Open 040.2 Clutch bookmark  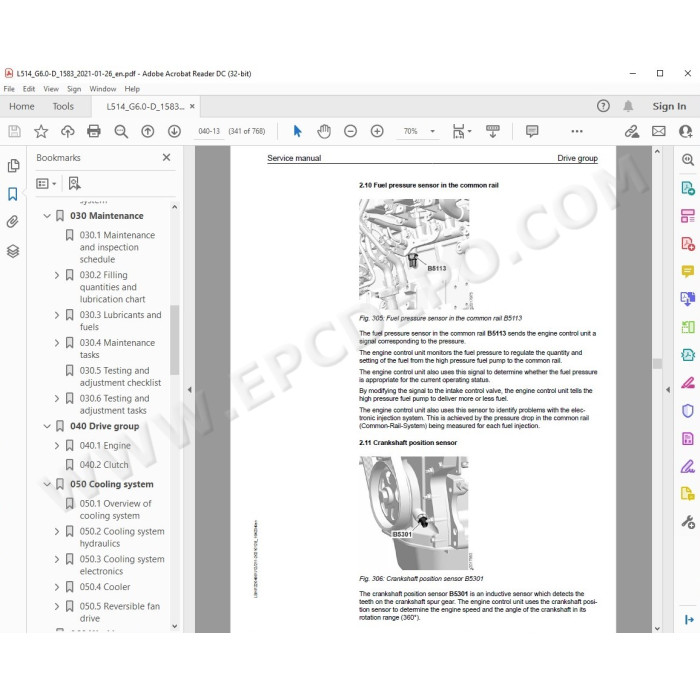point(104,465)
